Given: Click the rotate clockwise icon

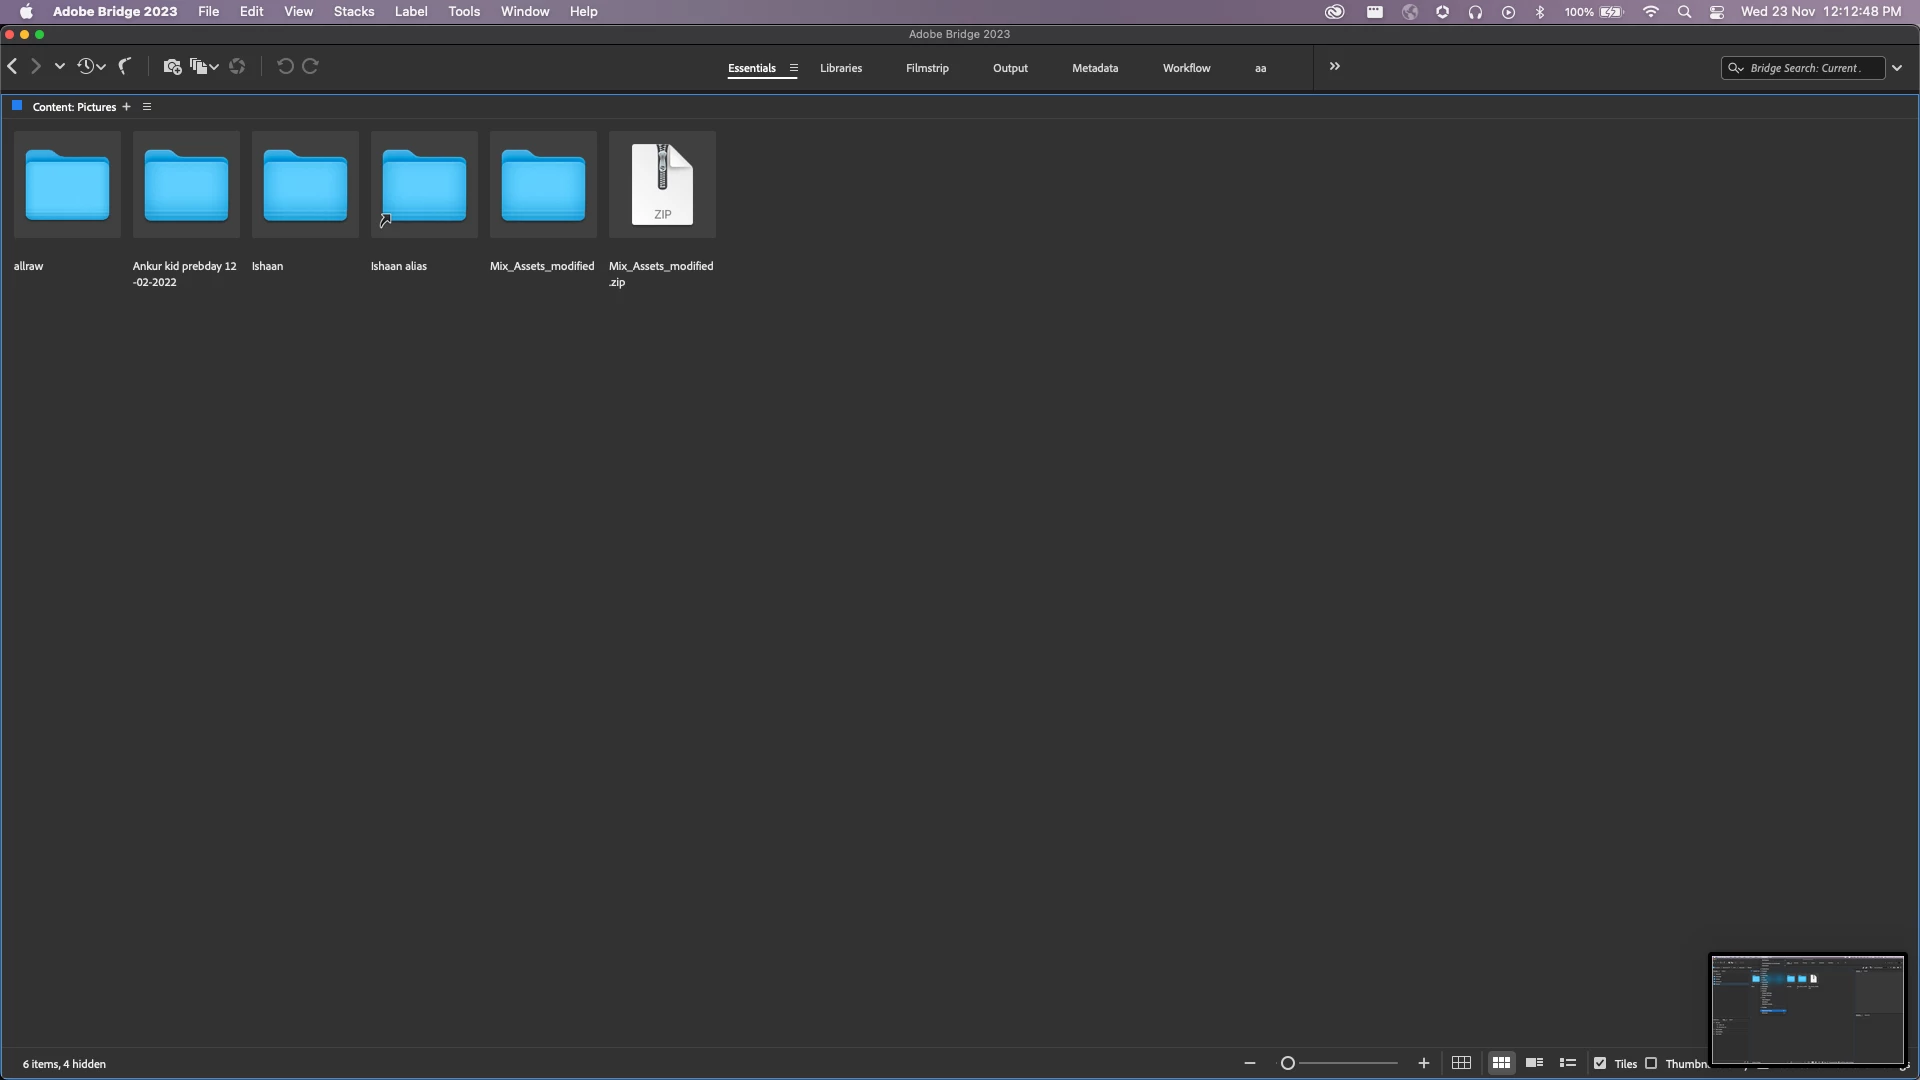Looking at the screenshot, I should click(x=310, y=66).
